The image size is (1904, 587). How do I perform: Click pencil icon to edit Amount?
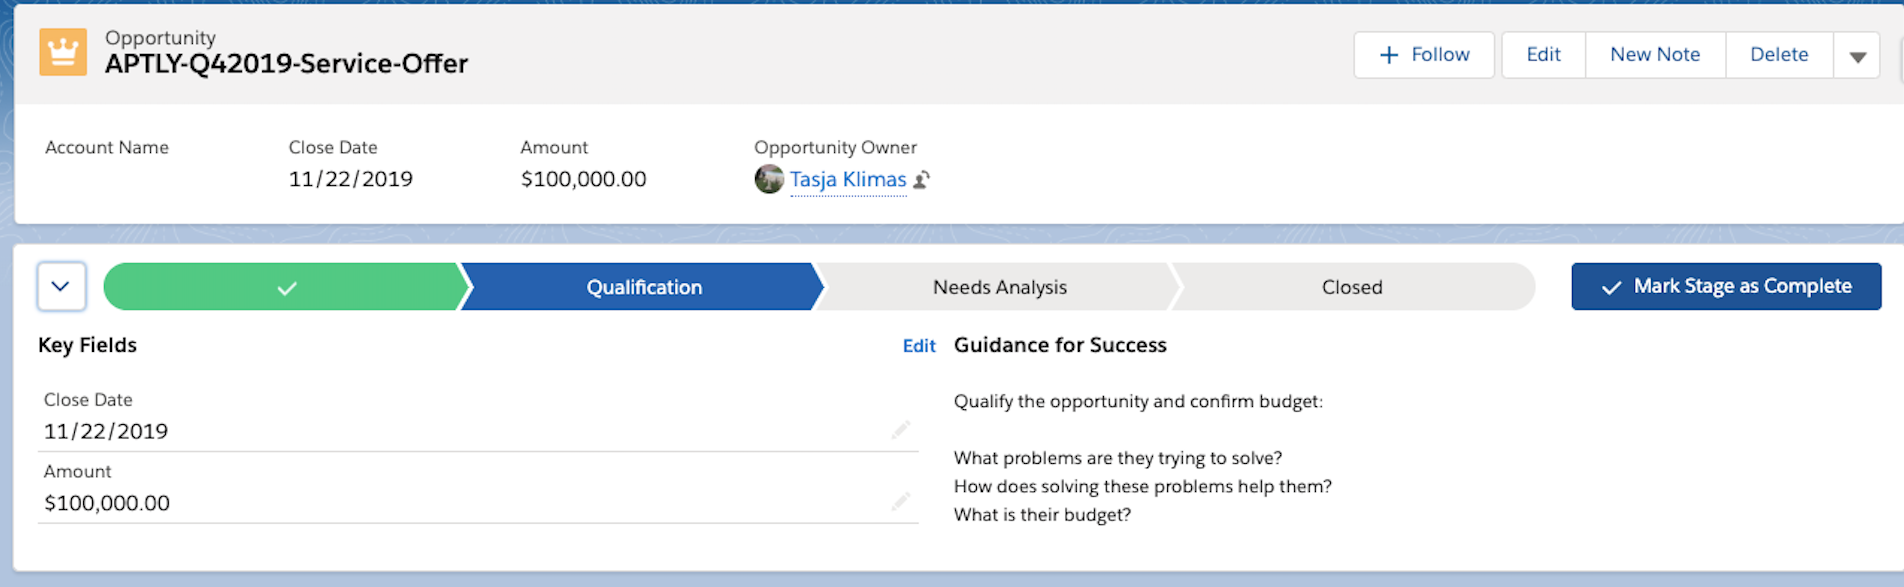pos(900,502)
